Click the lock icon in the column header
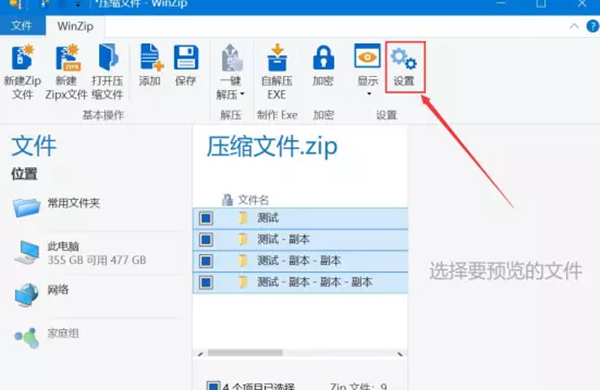 (x=227, y=199)
